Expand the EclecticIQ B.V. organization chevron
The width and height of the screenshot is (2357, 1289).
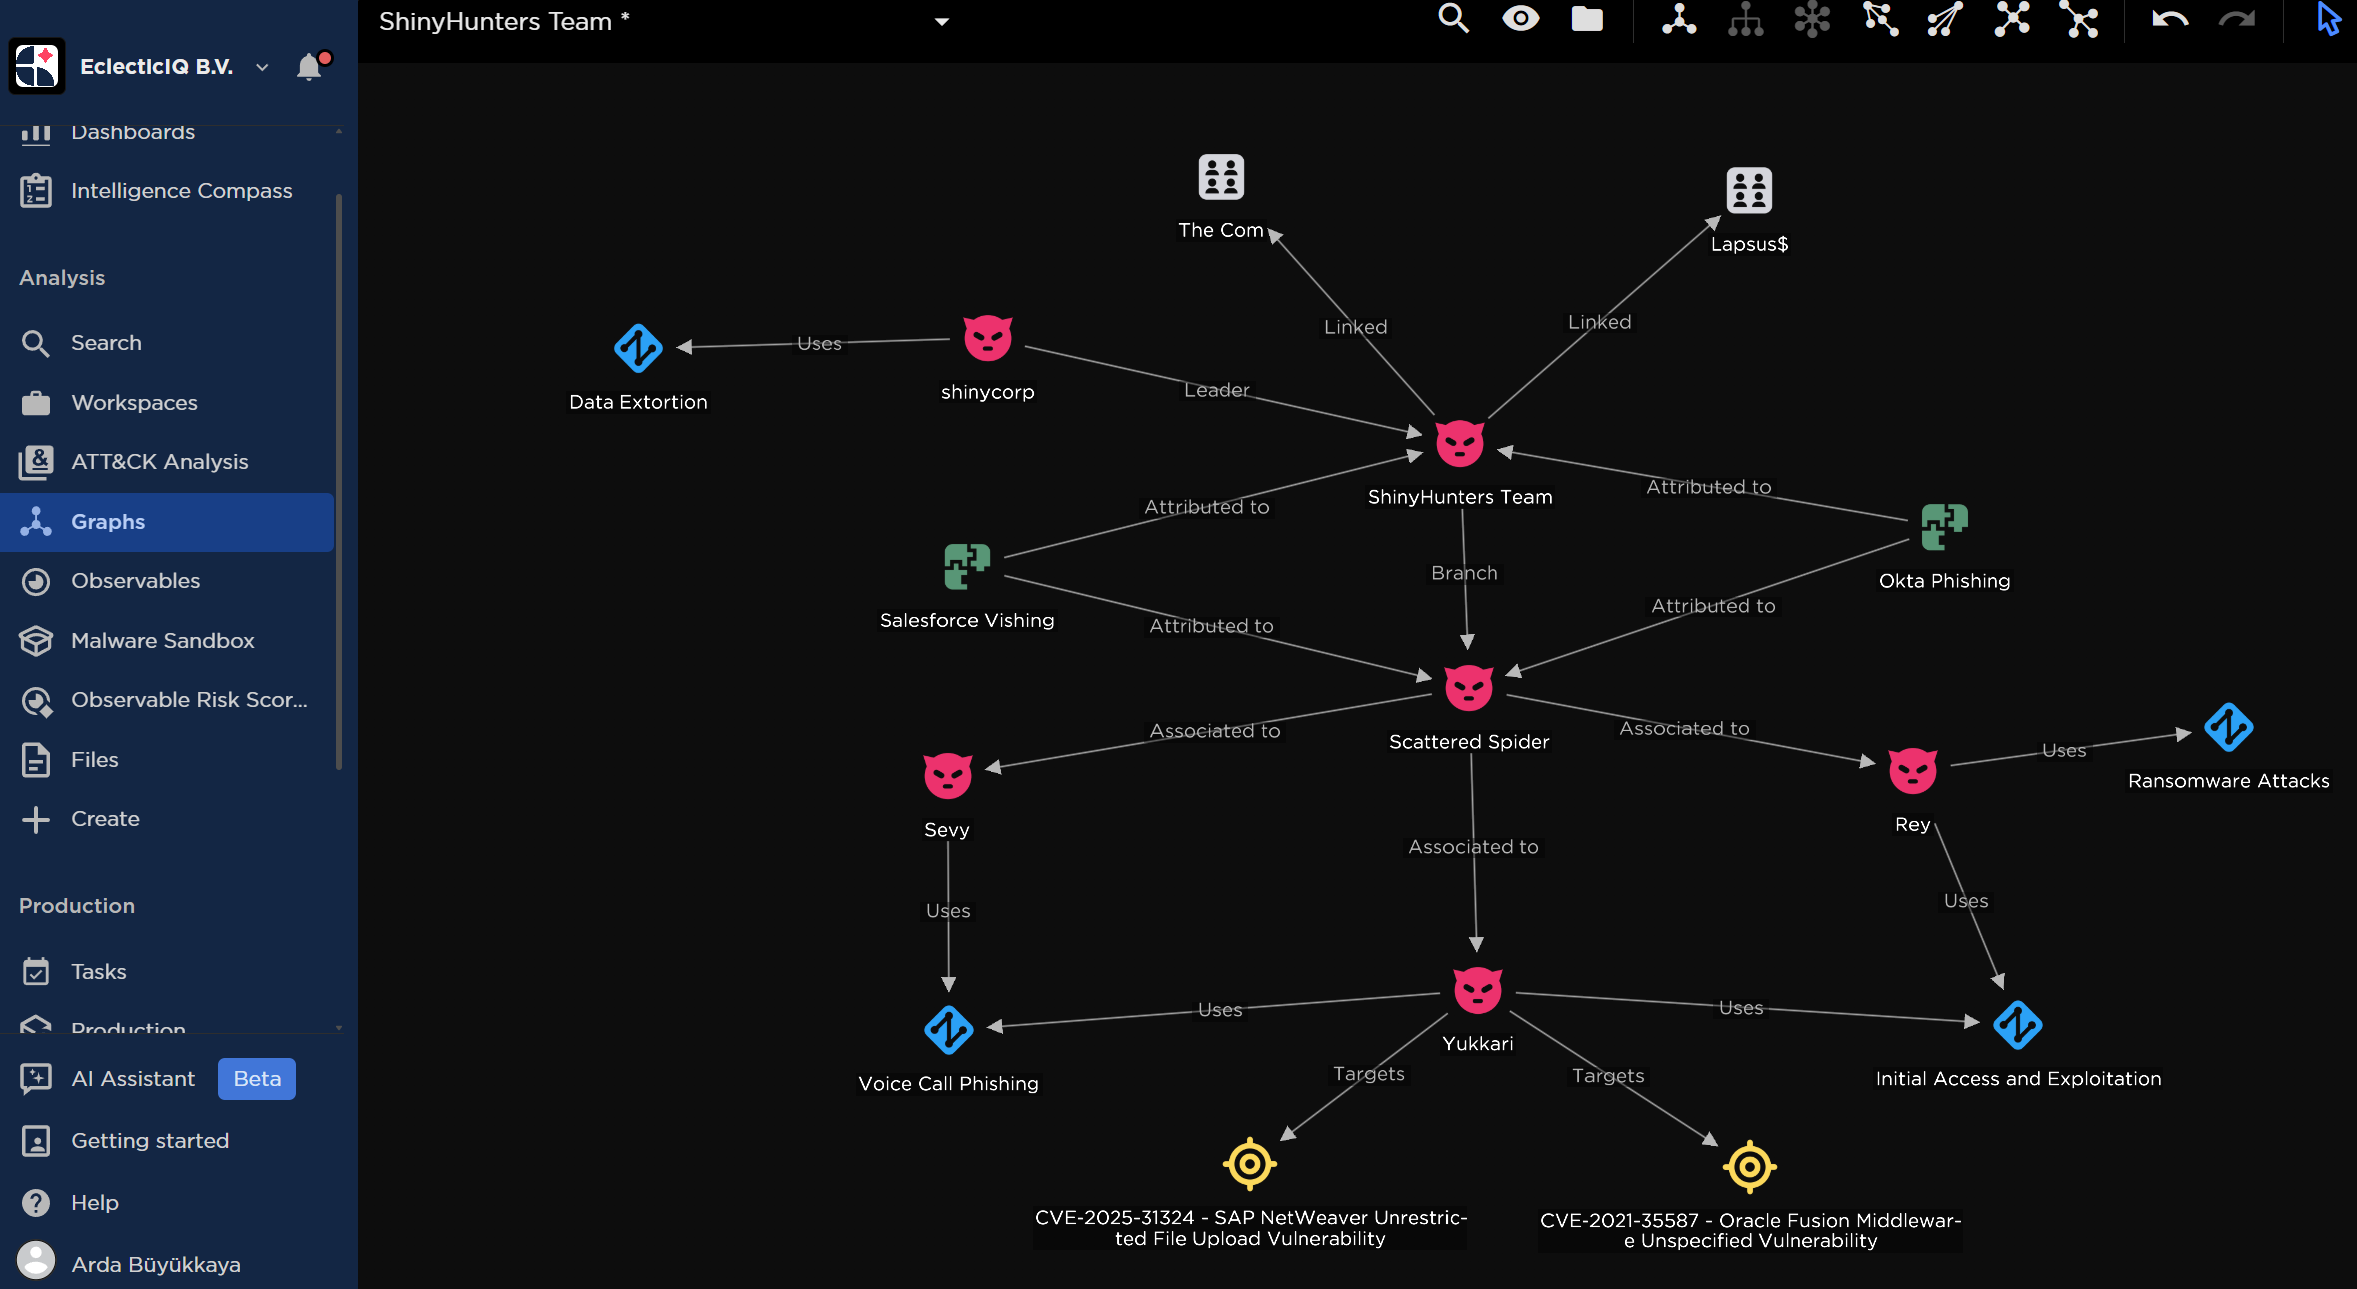[262, 68]
